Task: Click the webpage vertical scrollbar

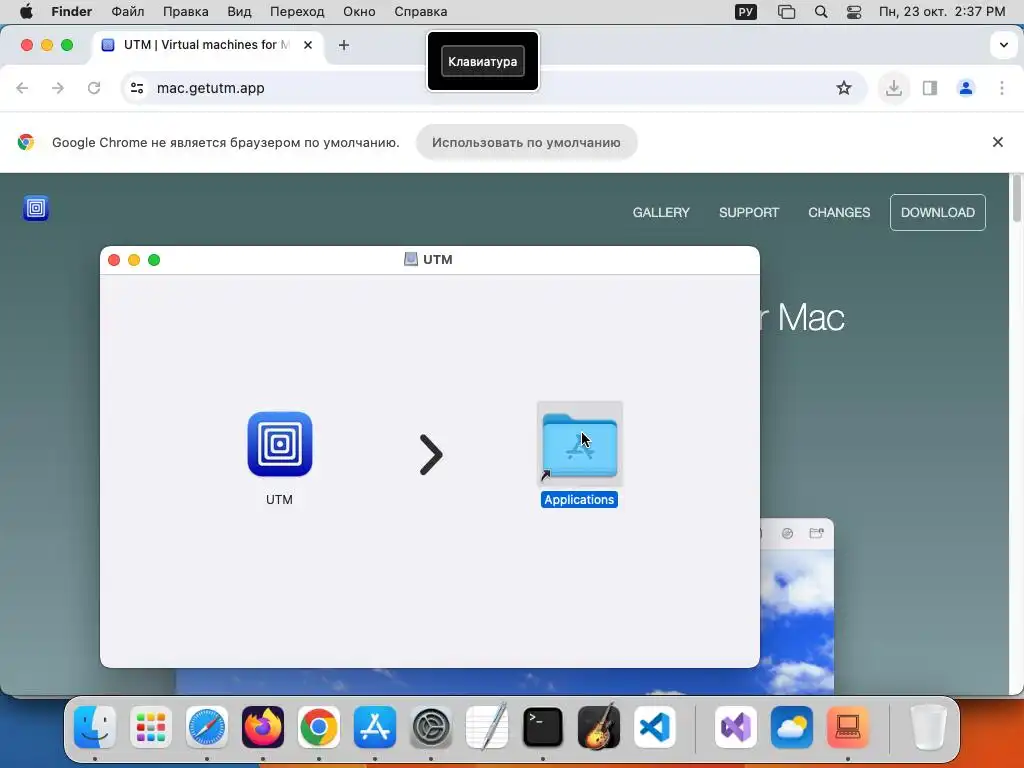Action: [1016, 199]
